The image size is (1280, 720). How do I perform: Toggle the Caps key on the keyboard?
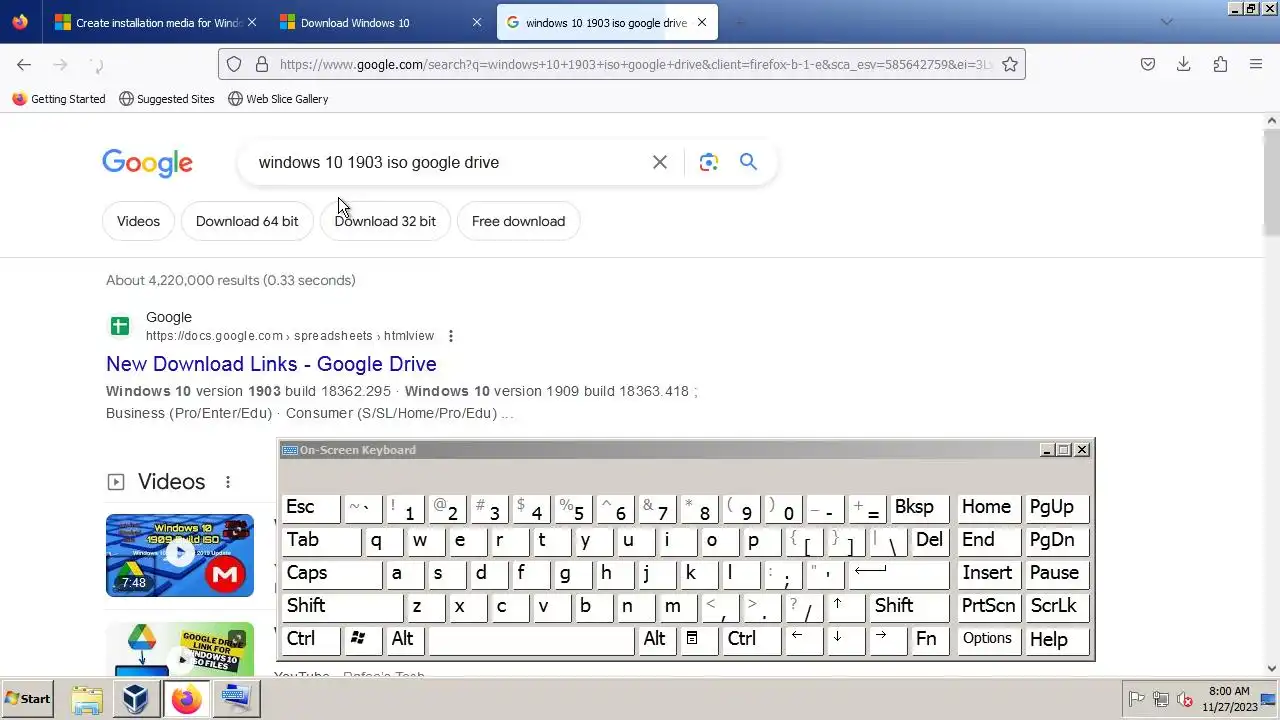(x=332, y=574)
